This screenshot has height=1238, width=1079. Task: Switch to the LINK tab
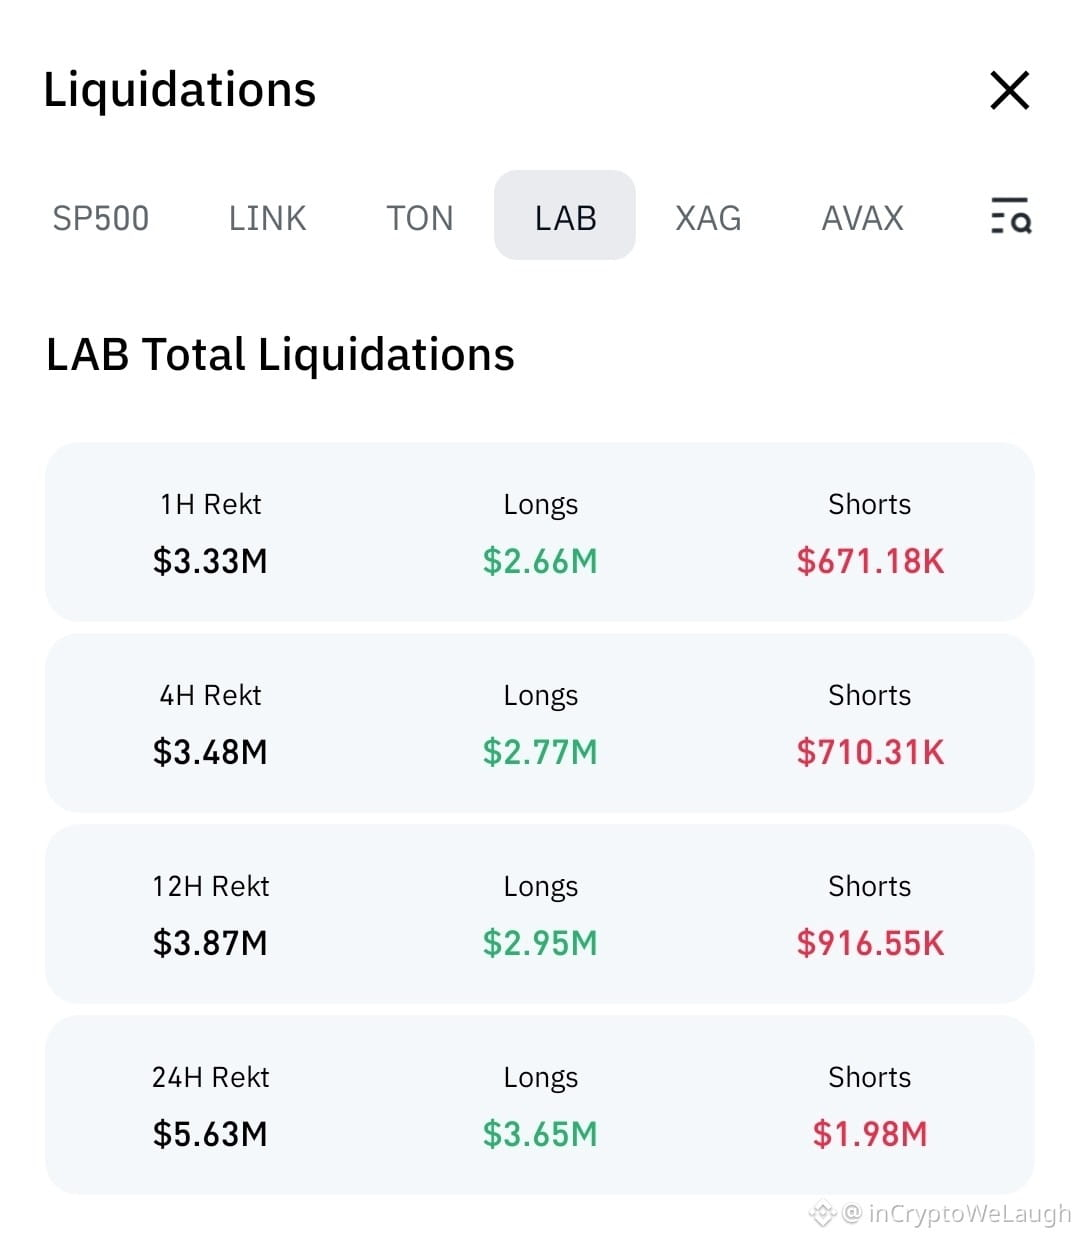[267, 217]
